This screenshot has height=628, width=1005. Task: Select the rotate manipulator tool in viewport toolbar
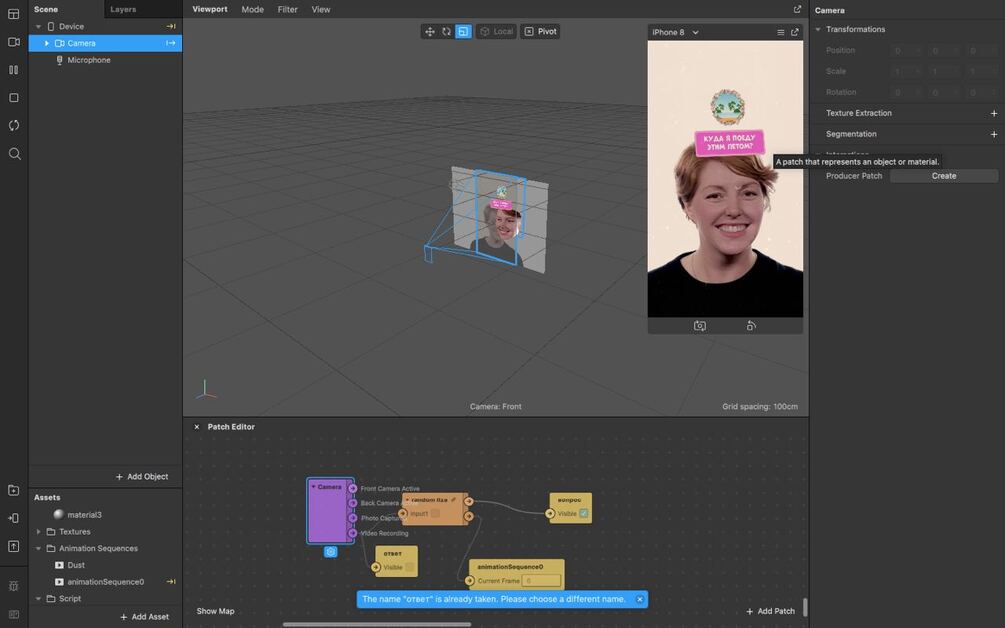point(446,31)
